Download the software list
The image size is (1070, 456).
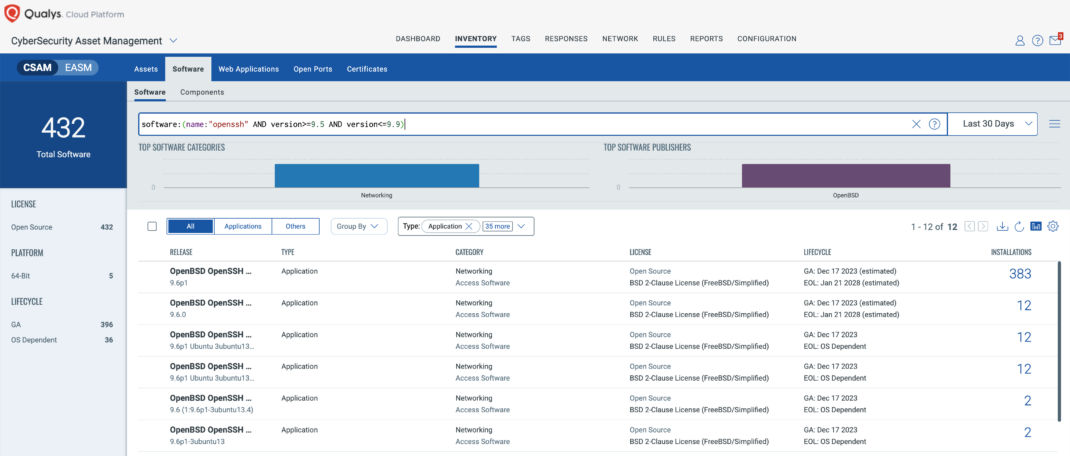click(x=1002, y=227)
